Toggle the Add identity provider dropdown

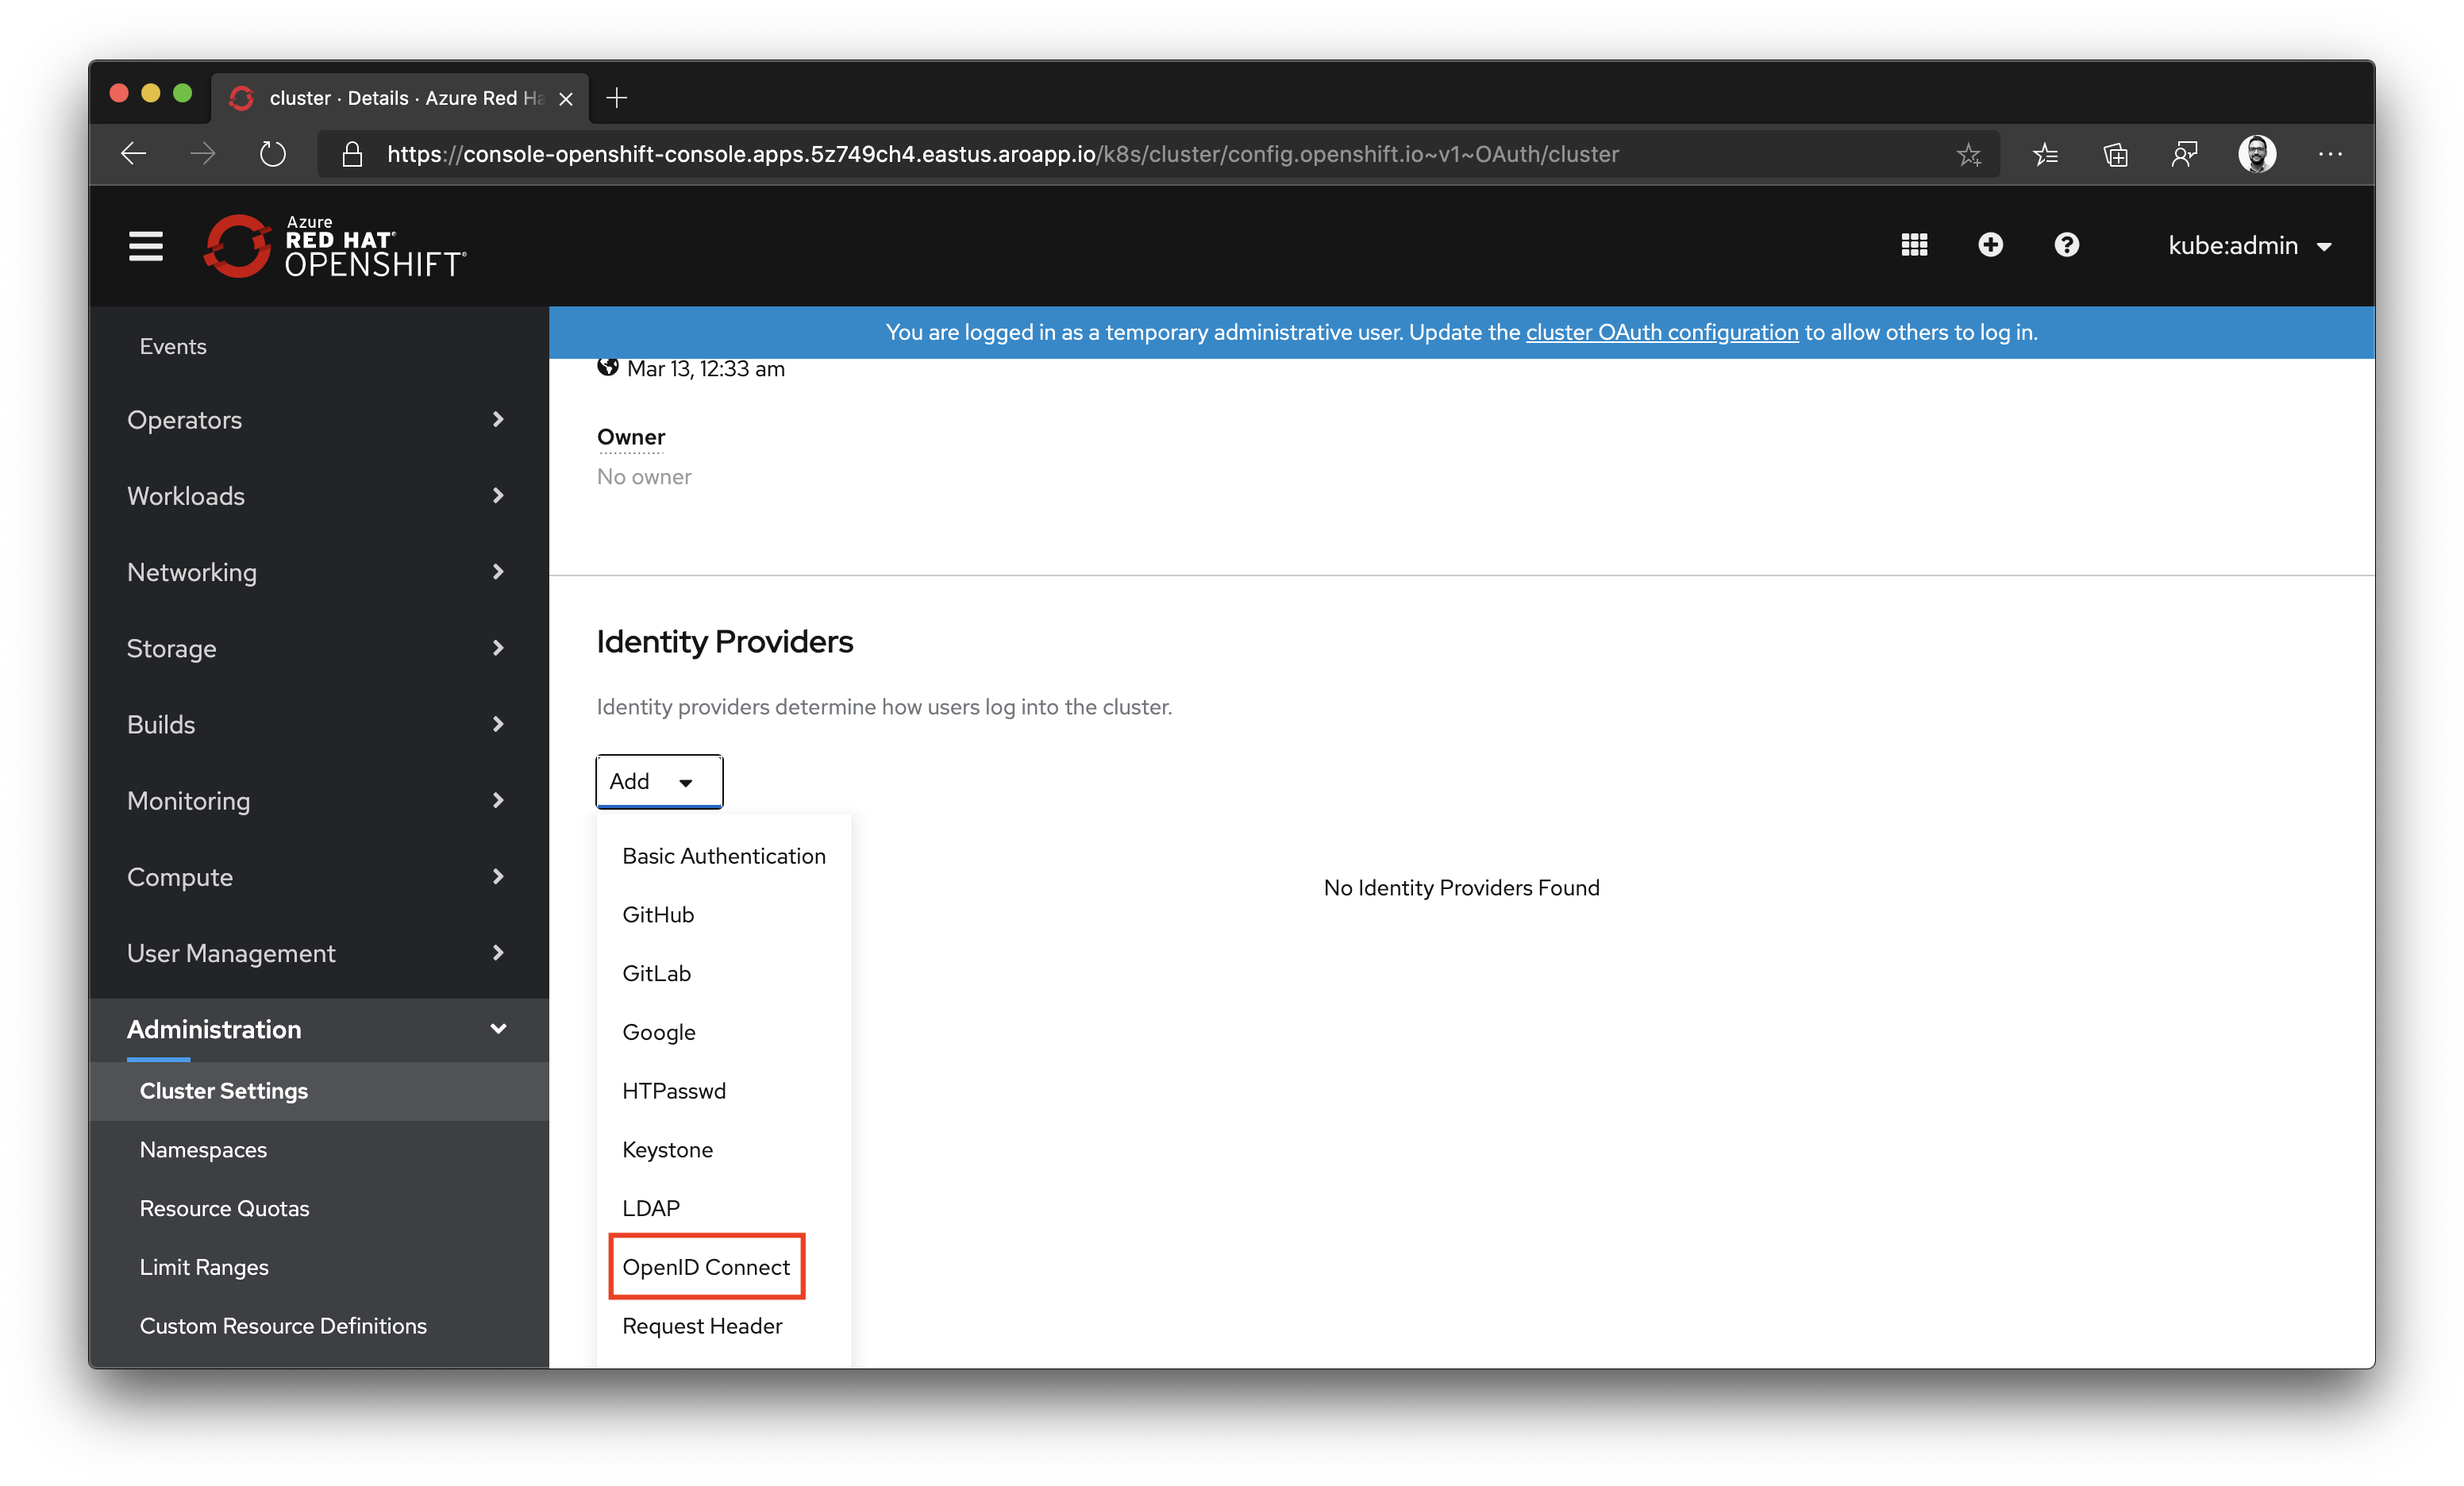pyautogui.click(x=659, y=781)
